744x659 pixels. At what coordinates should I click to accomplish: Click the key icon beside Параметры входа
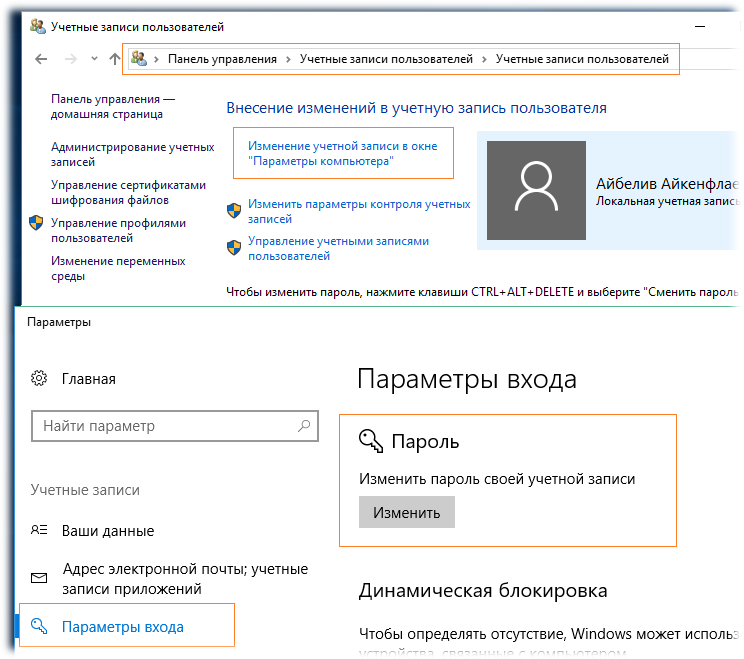pyautogui.click(x=39, y=626)
